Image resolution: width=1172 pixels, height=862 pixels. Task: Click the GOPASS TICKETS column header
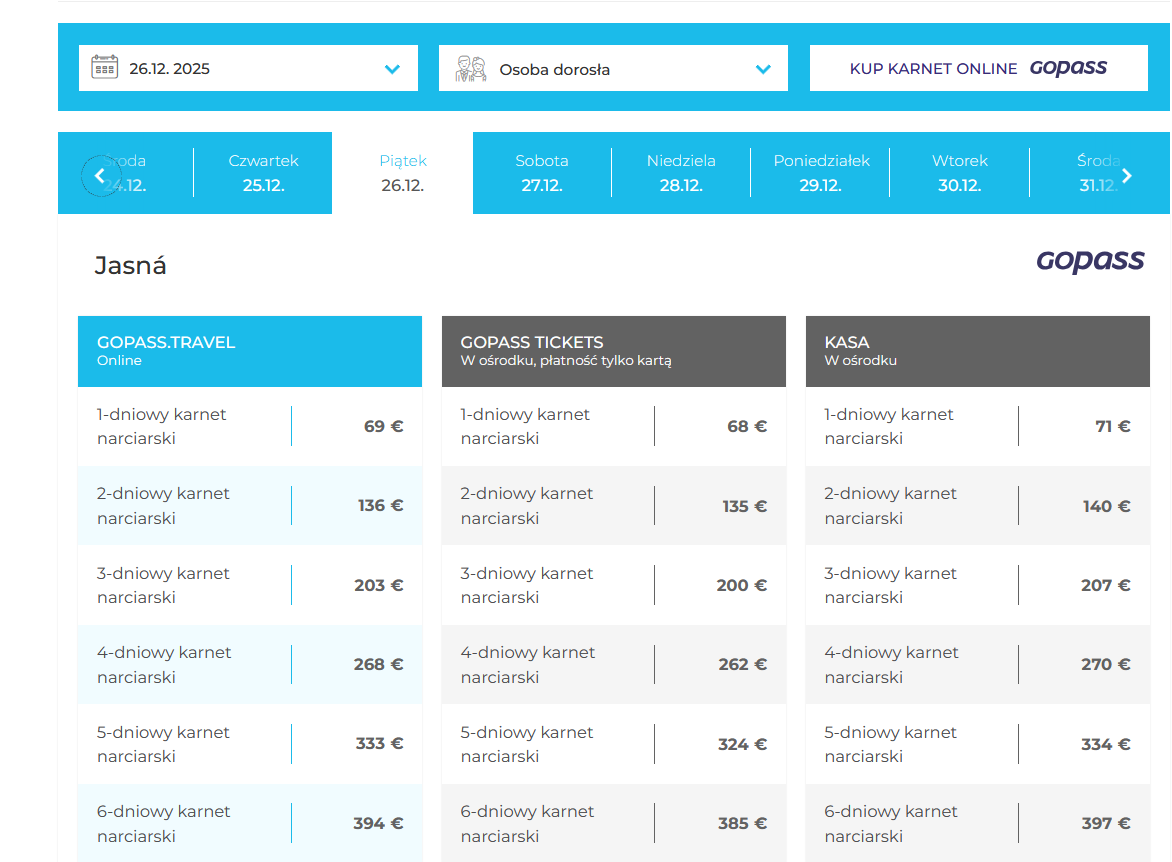coord(613,351)
